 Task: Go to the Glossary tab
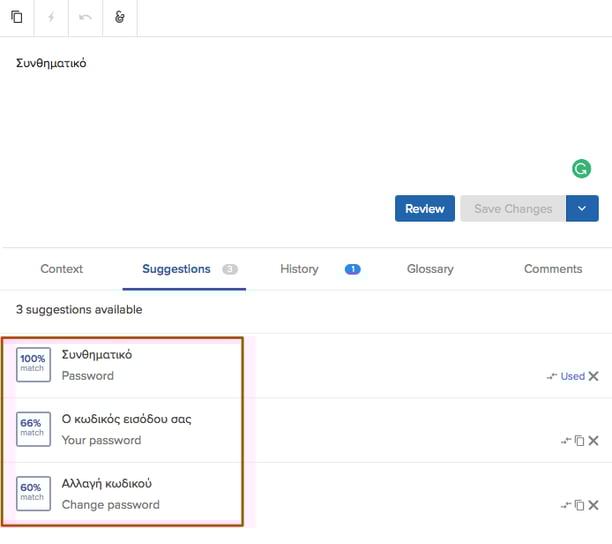pos(430,269)
